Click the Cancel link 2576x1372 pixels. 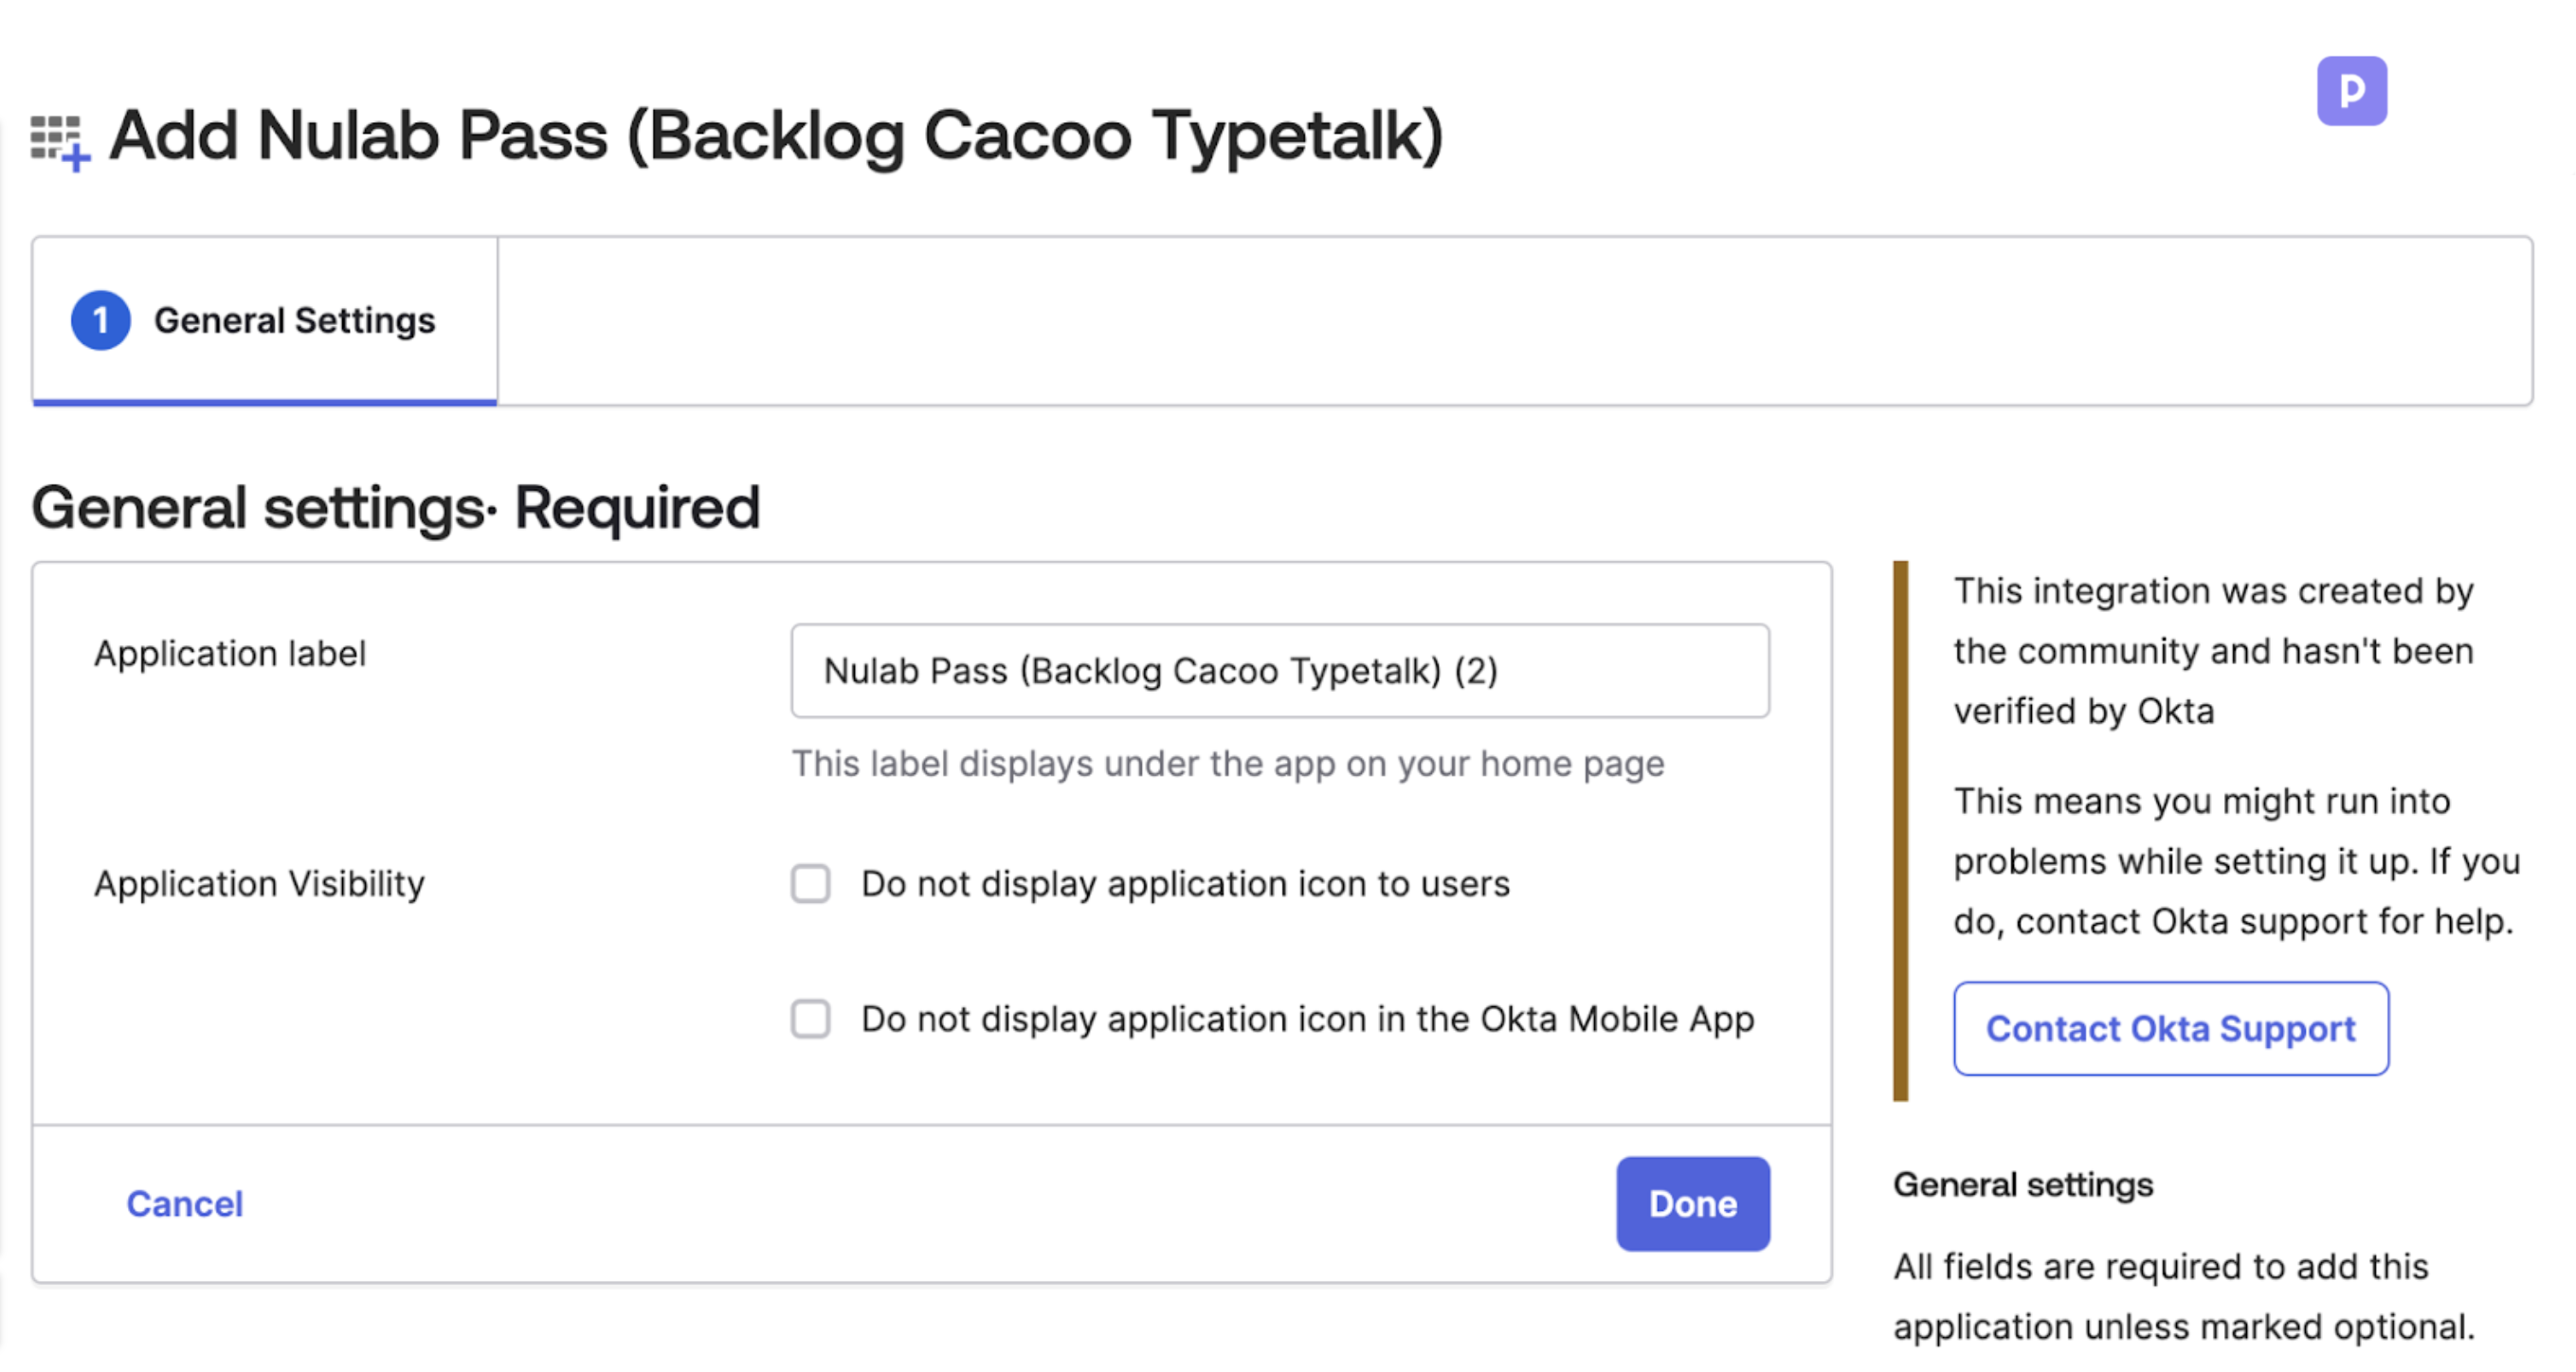pos(184,1204)
